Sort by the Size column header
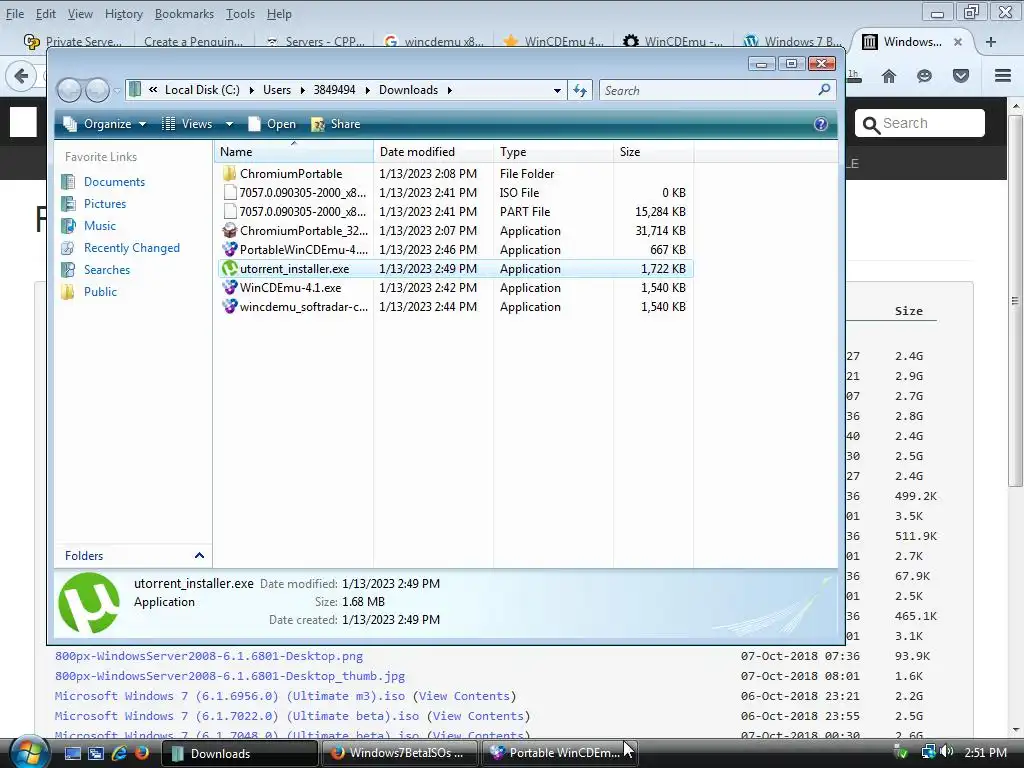1024x768 pixels. point(654,152)
